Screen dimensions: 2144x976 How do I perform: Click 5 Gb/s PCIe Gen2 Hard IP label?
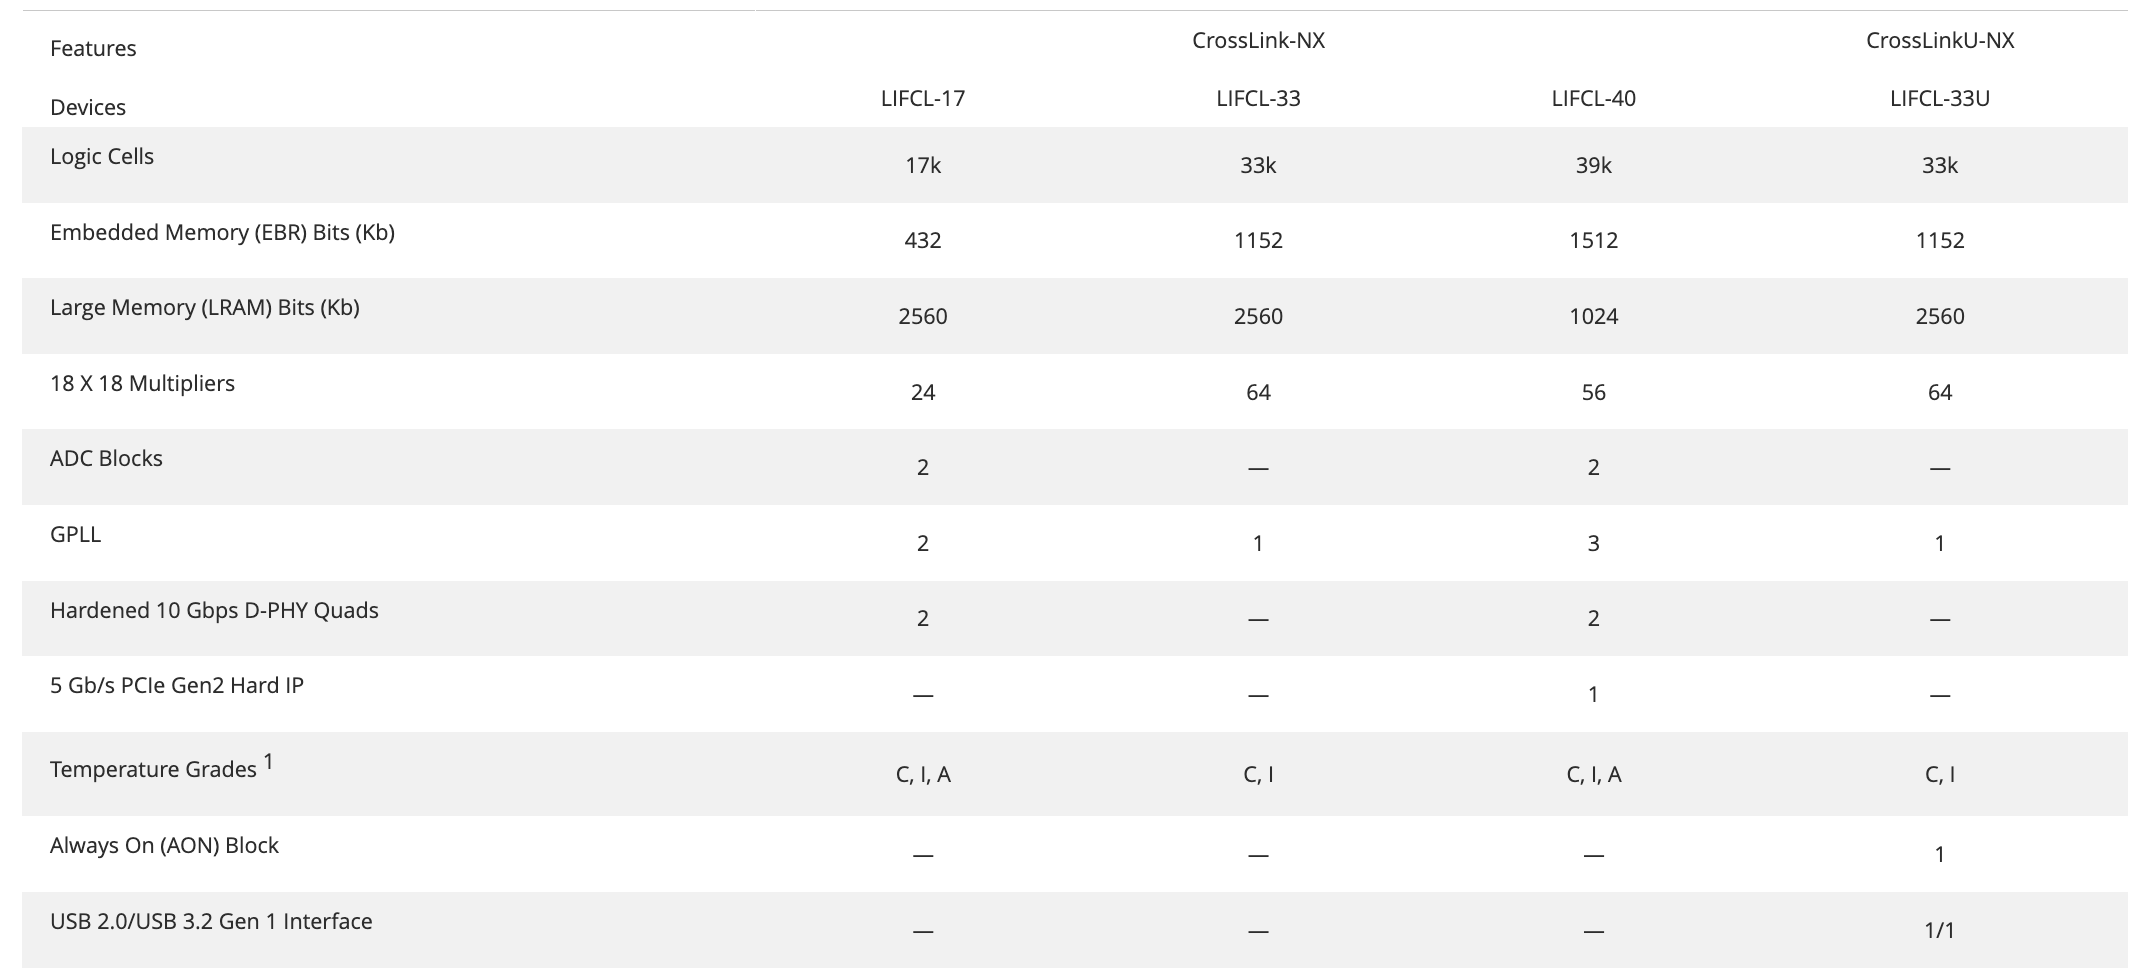177,685
